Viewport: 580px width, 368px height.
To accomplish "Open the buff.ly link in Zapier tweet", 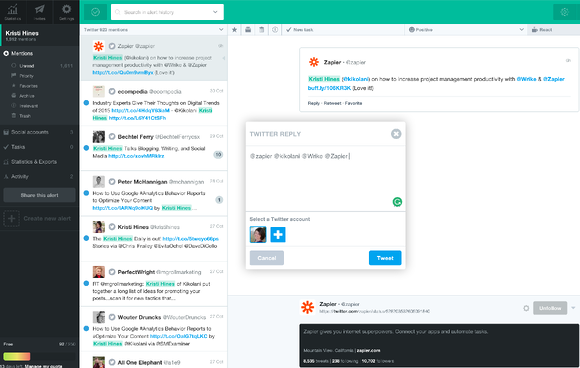I will tap(329, 88).
